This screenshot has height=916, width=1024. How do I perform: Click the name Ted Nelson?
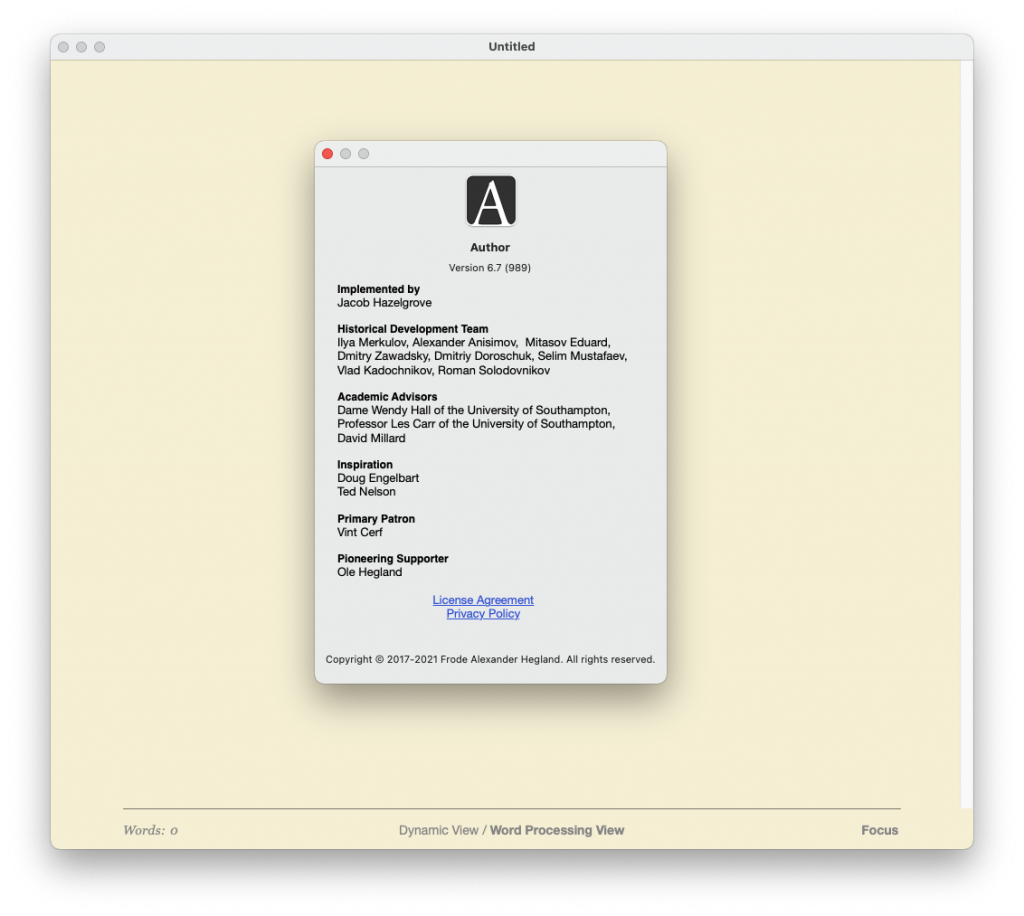(x=366, y=492)
